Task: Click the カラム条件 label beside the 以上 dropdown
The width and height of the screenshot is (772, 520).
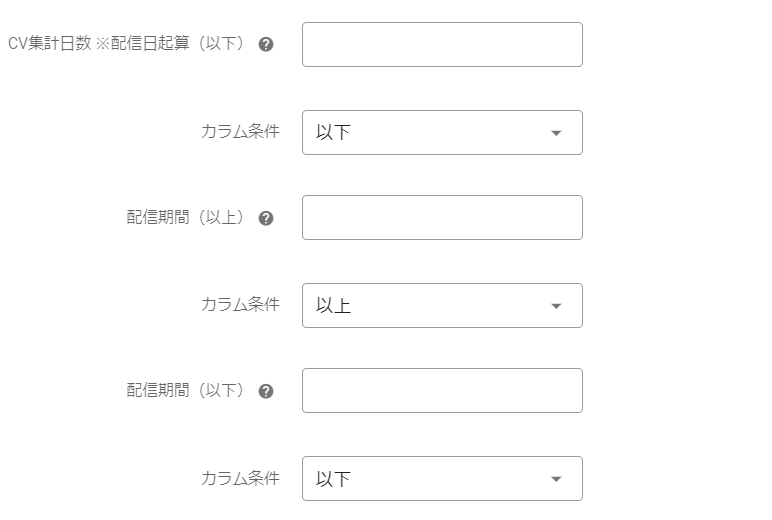Action: pos(240,305)
